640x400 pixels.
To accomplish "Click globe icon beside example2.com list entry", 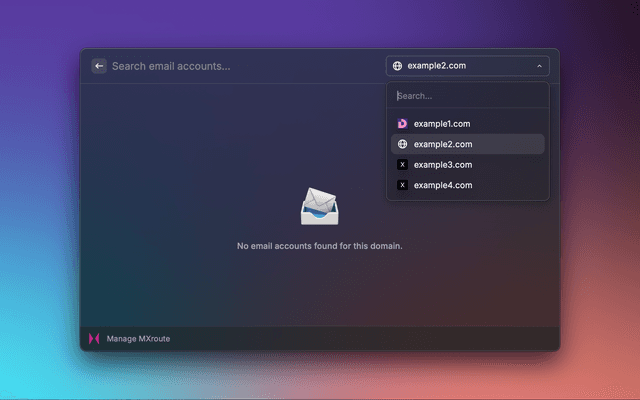I will tap(402, 144).
